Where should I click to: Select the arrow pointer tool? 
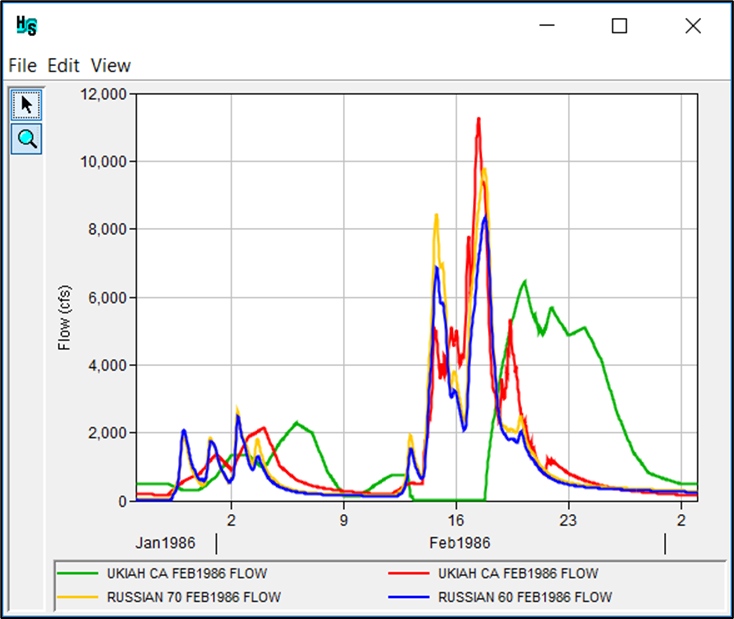click(26, 104)
